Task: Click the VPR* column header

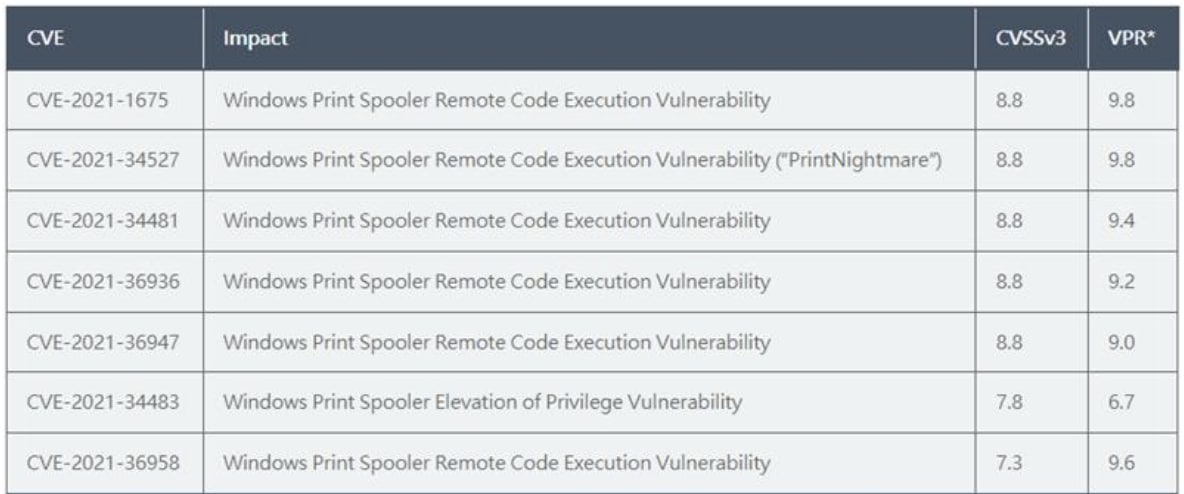Action: point(1132,39)
